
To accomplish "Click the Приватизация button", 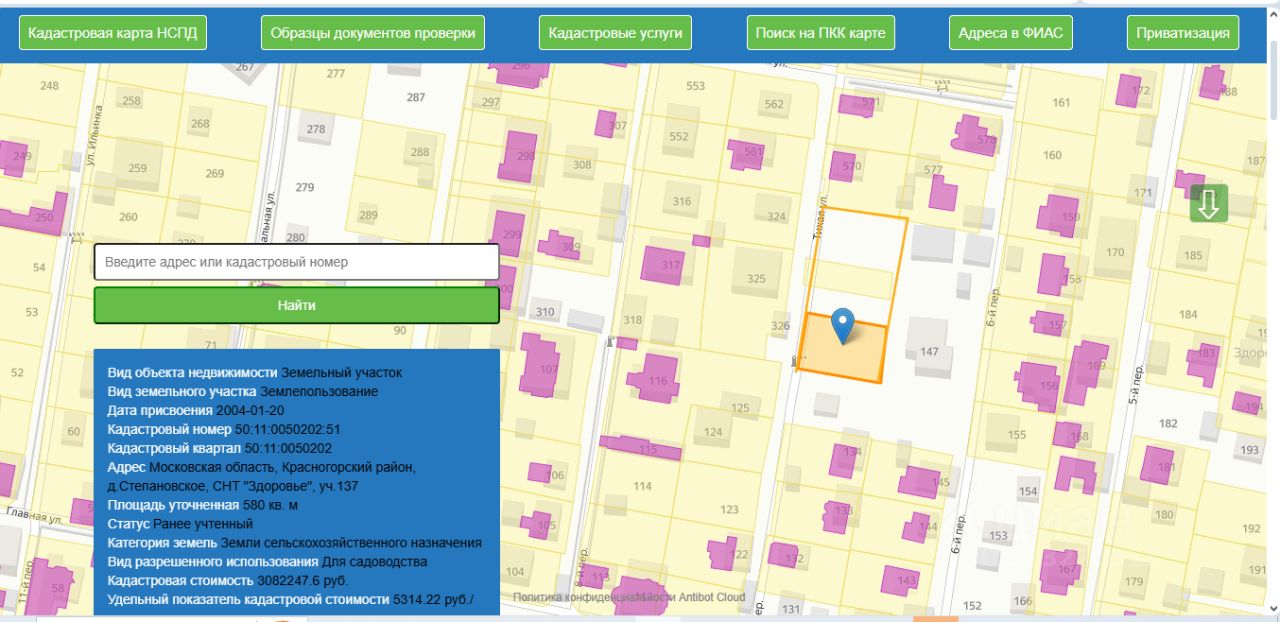I will (1183, 33).
